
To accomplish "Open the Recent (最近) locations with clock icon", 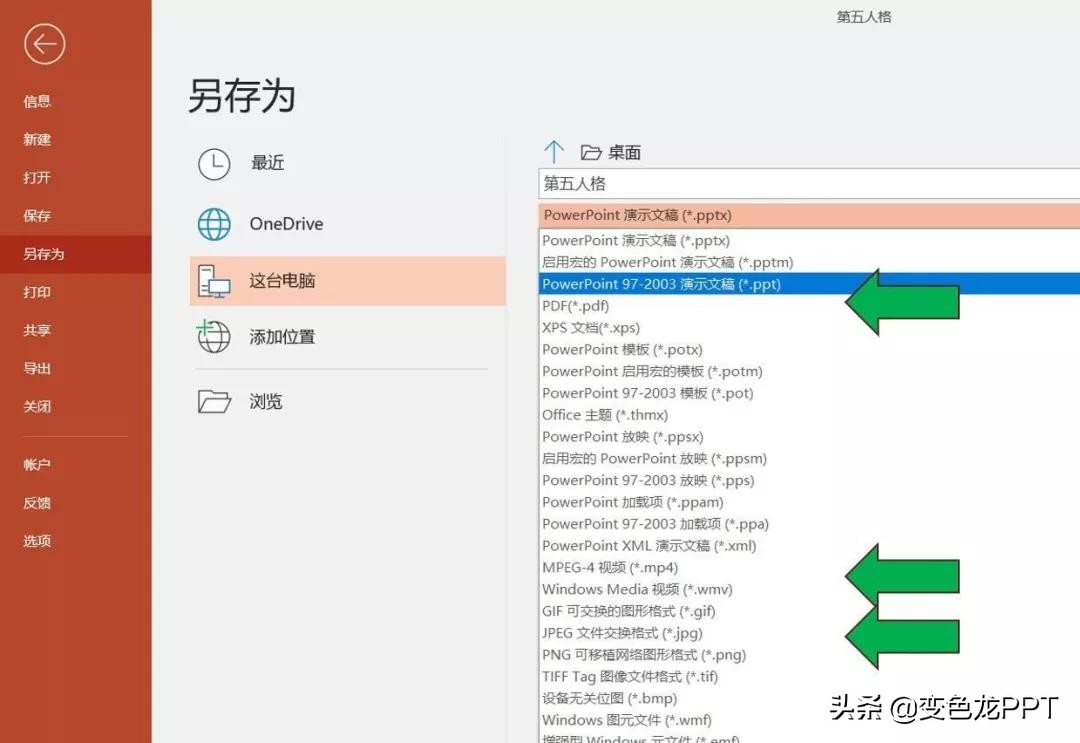I will tap(214, 162).
